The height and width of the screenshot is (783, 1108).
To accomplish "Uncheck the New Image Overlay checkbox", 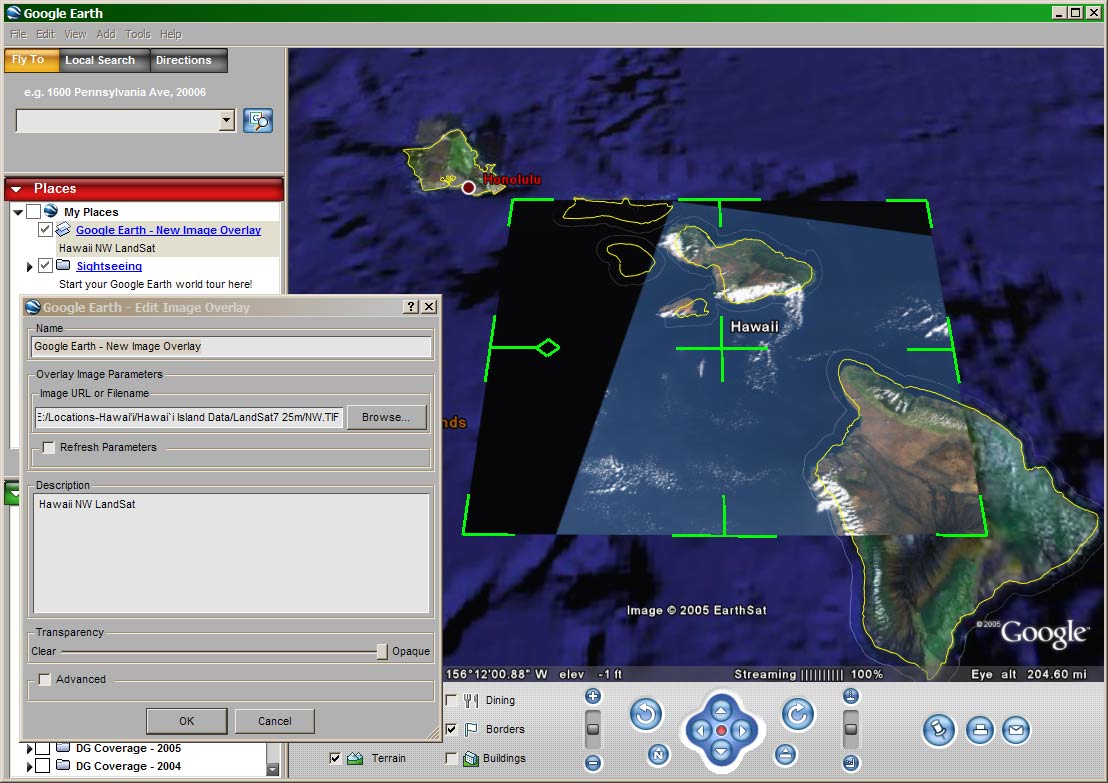I will (x=45, y=230).
